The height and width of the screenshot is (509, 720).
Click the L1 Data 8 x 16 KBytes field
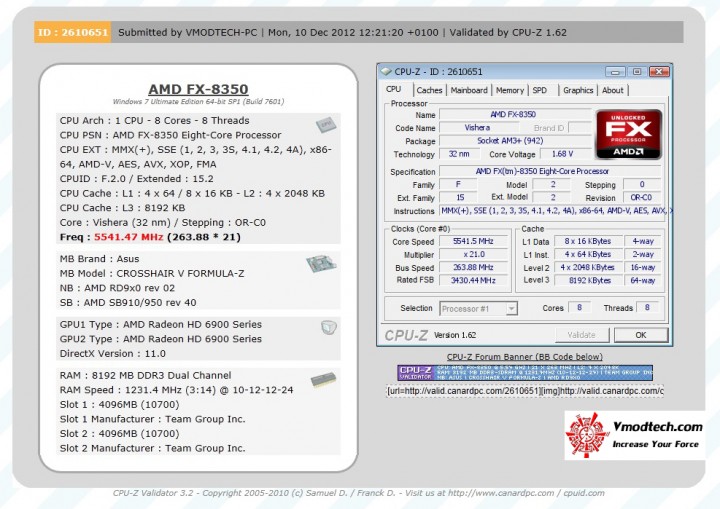588,241
